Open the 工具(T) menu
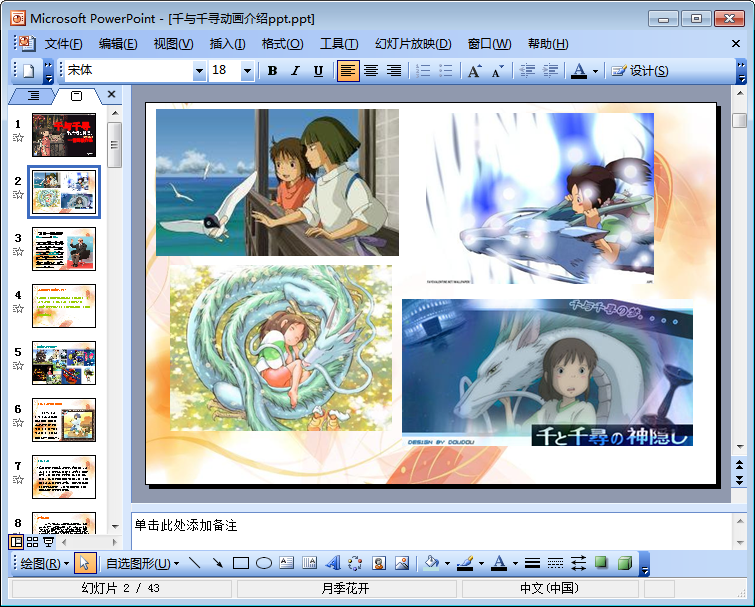The image size is (755, 607). 339,44
